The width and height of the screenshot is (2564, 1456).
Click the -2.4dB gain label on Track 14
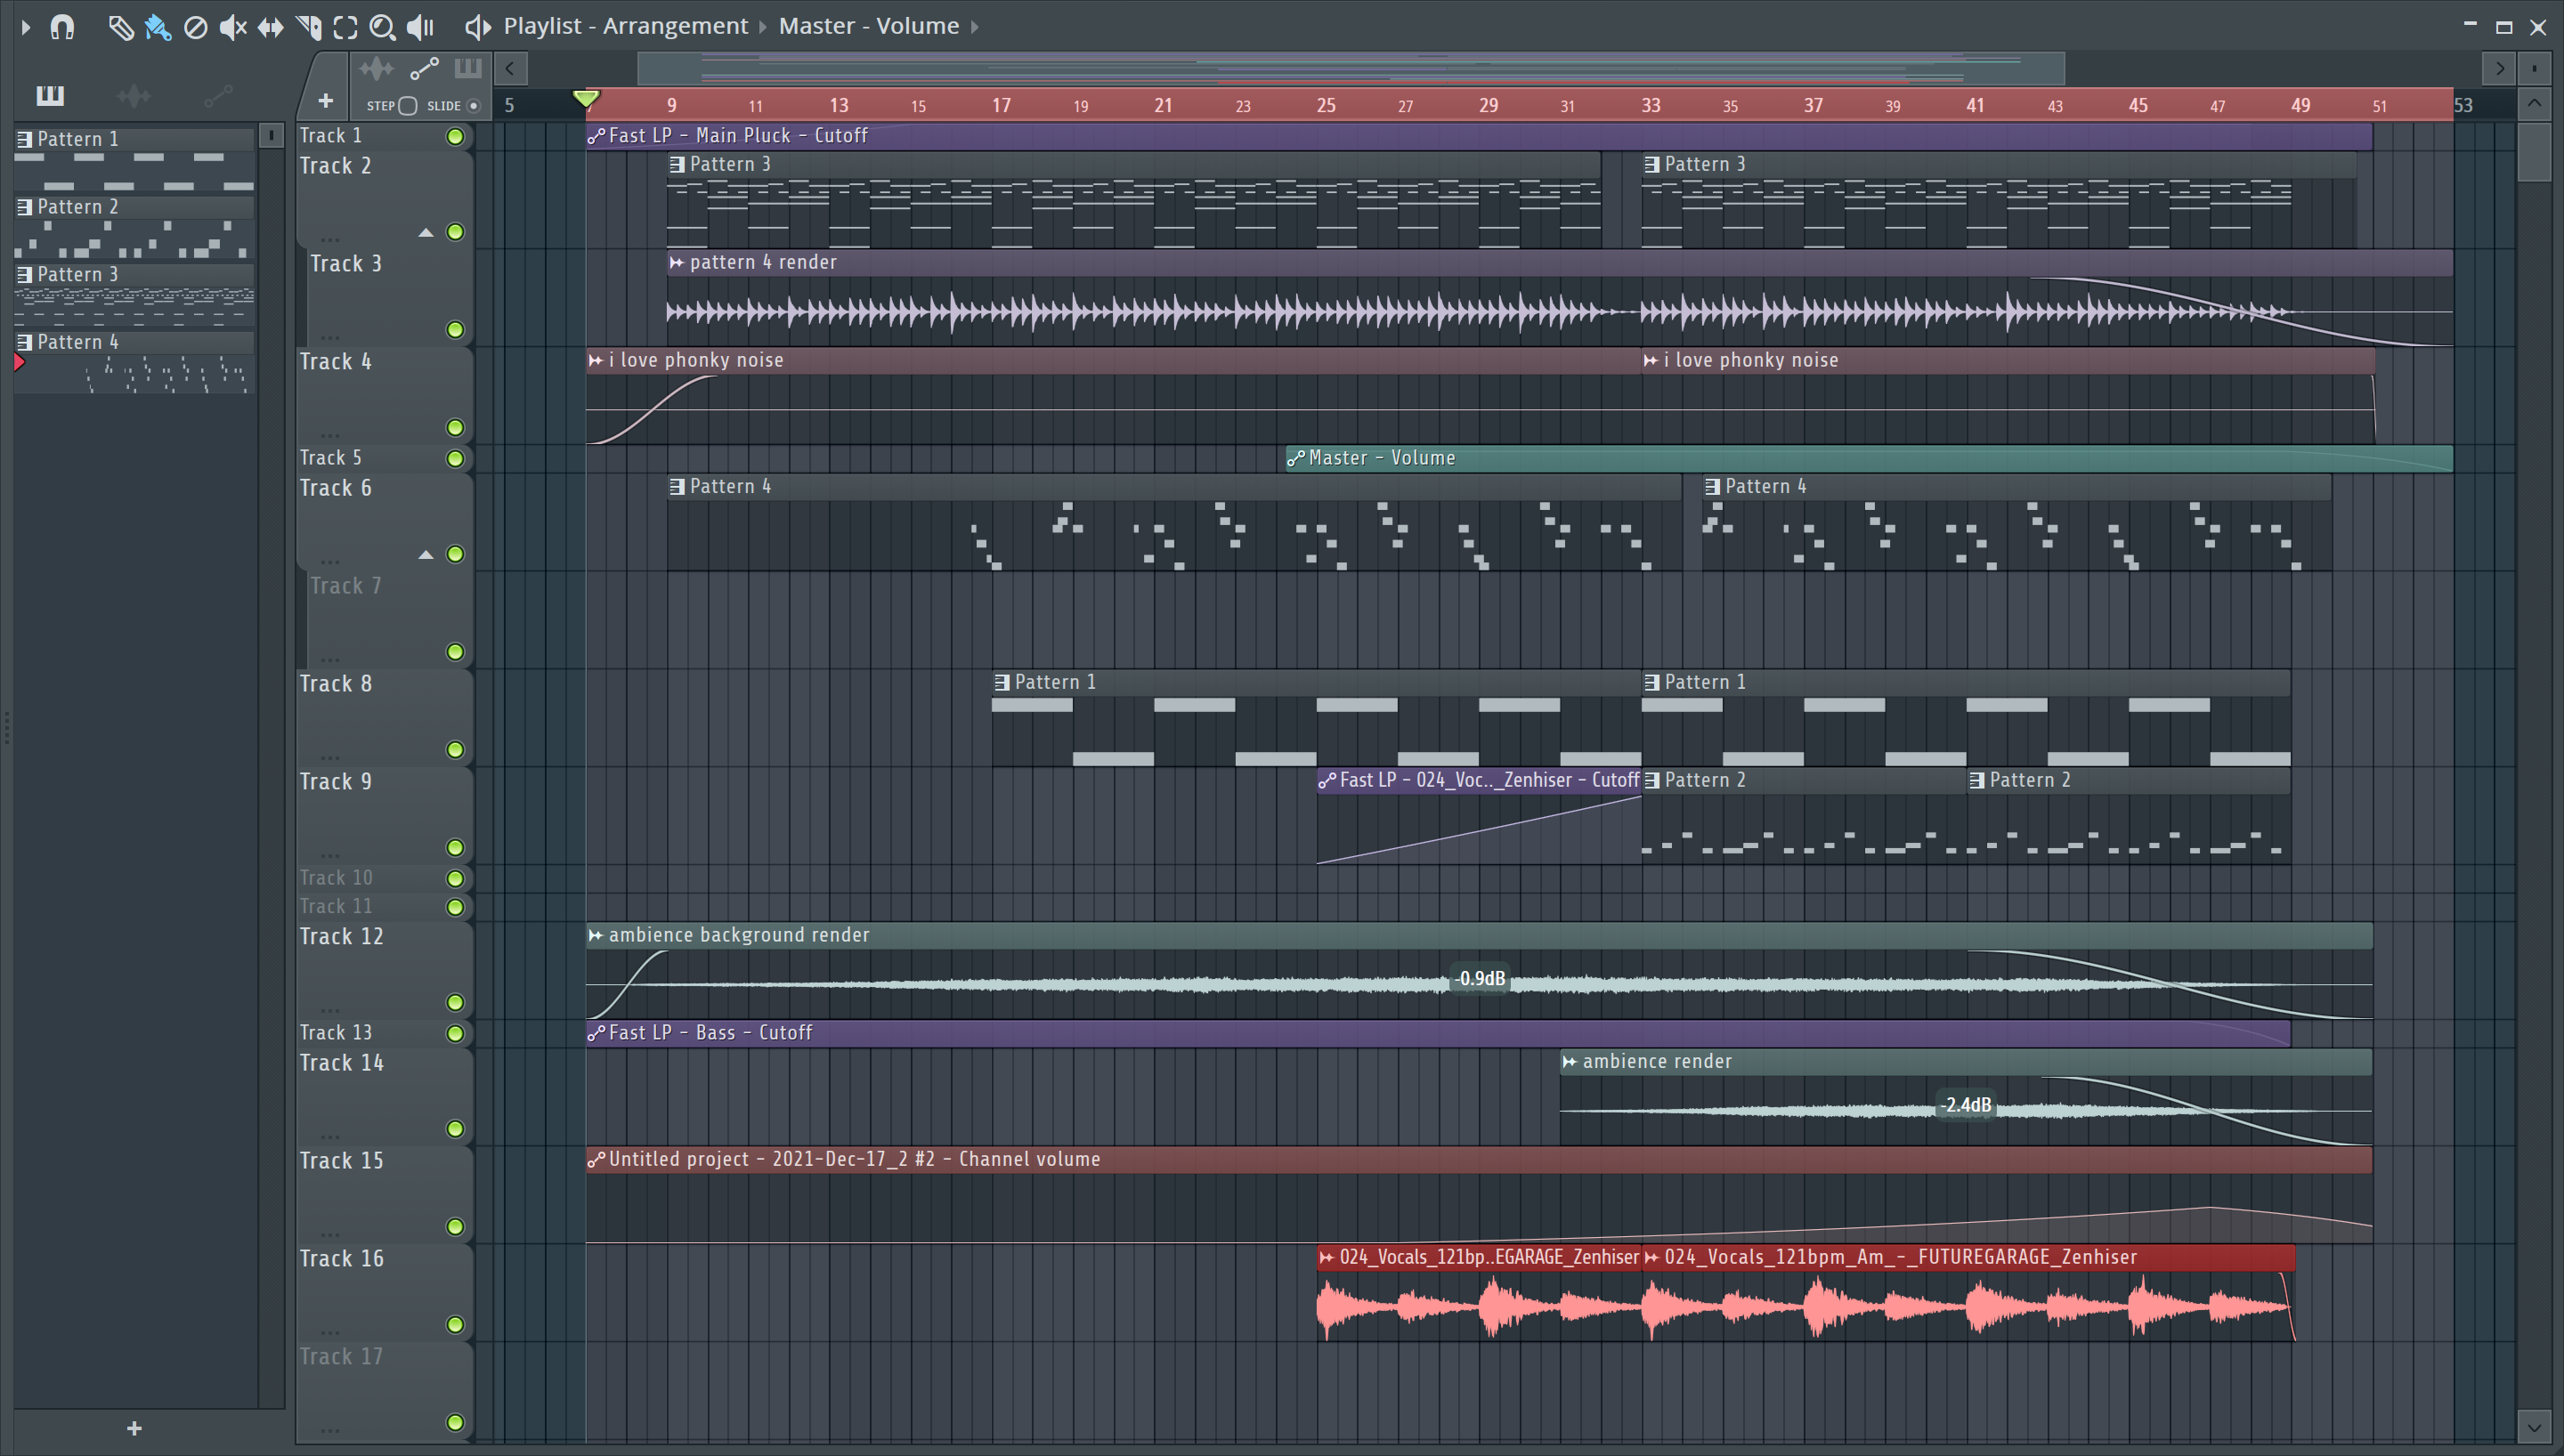pyautogui.click(x=1966, y=1106)
